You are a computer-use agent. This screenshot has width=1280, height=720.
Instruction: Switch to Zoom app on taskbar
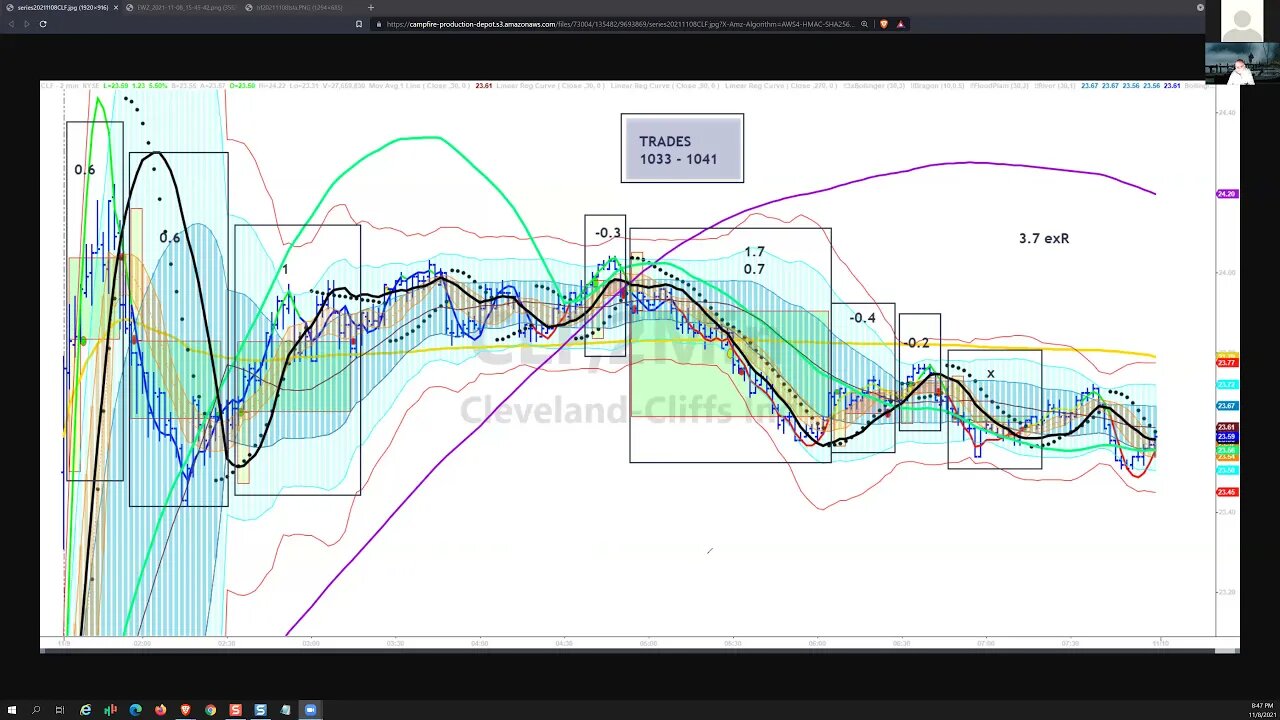coord(310,710)
